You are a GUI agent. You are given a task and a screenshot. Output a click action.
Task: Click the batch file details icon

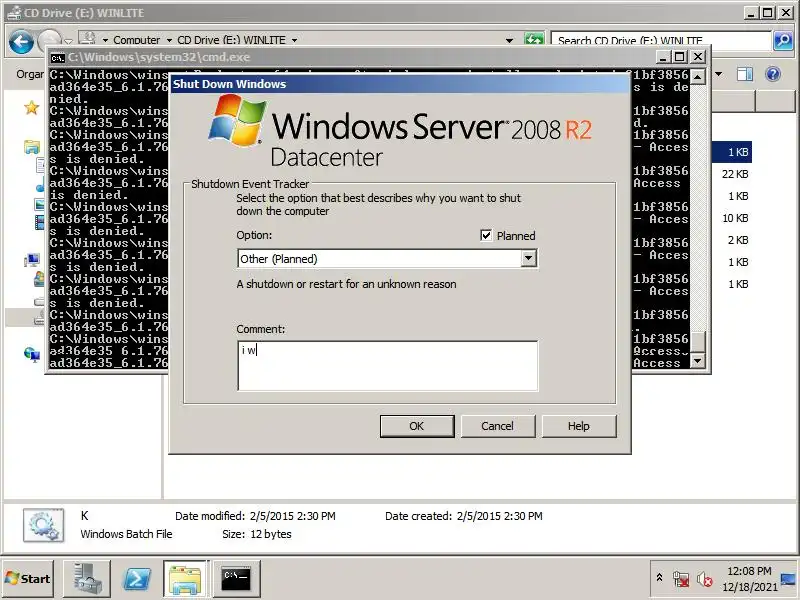pyautogui.click(x=44, y=526)
